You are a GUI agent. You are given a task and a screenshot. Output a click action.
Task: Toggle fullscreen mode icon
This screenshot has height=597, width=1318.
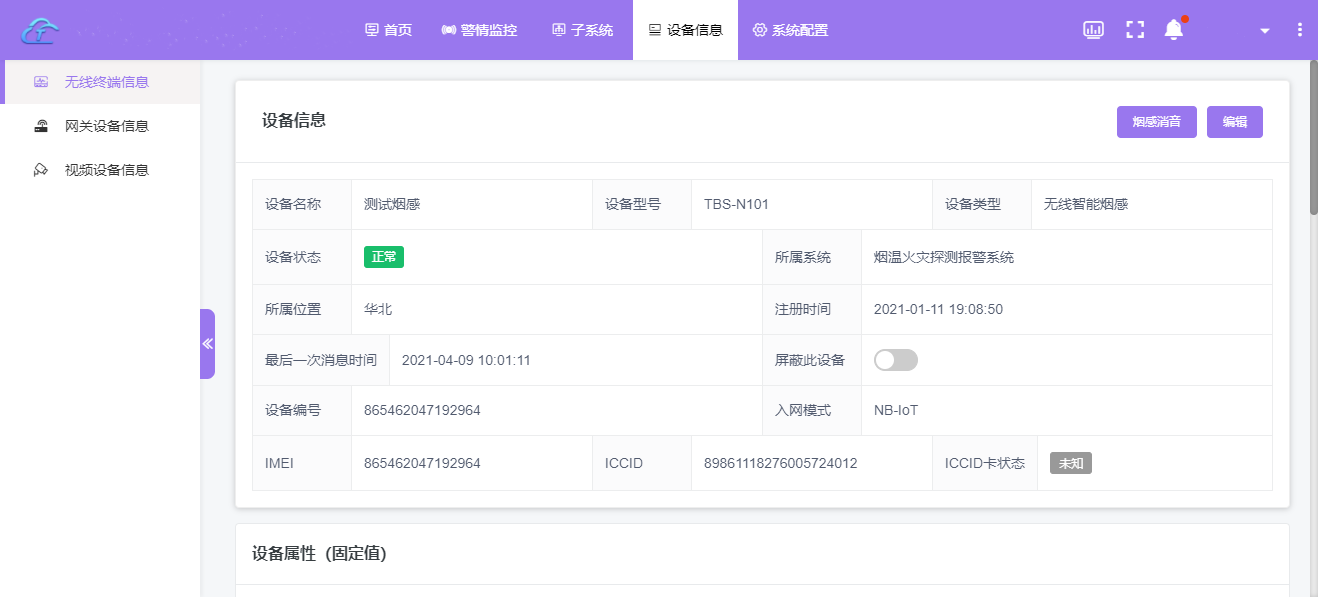(1135, 30)
